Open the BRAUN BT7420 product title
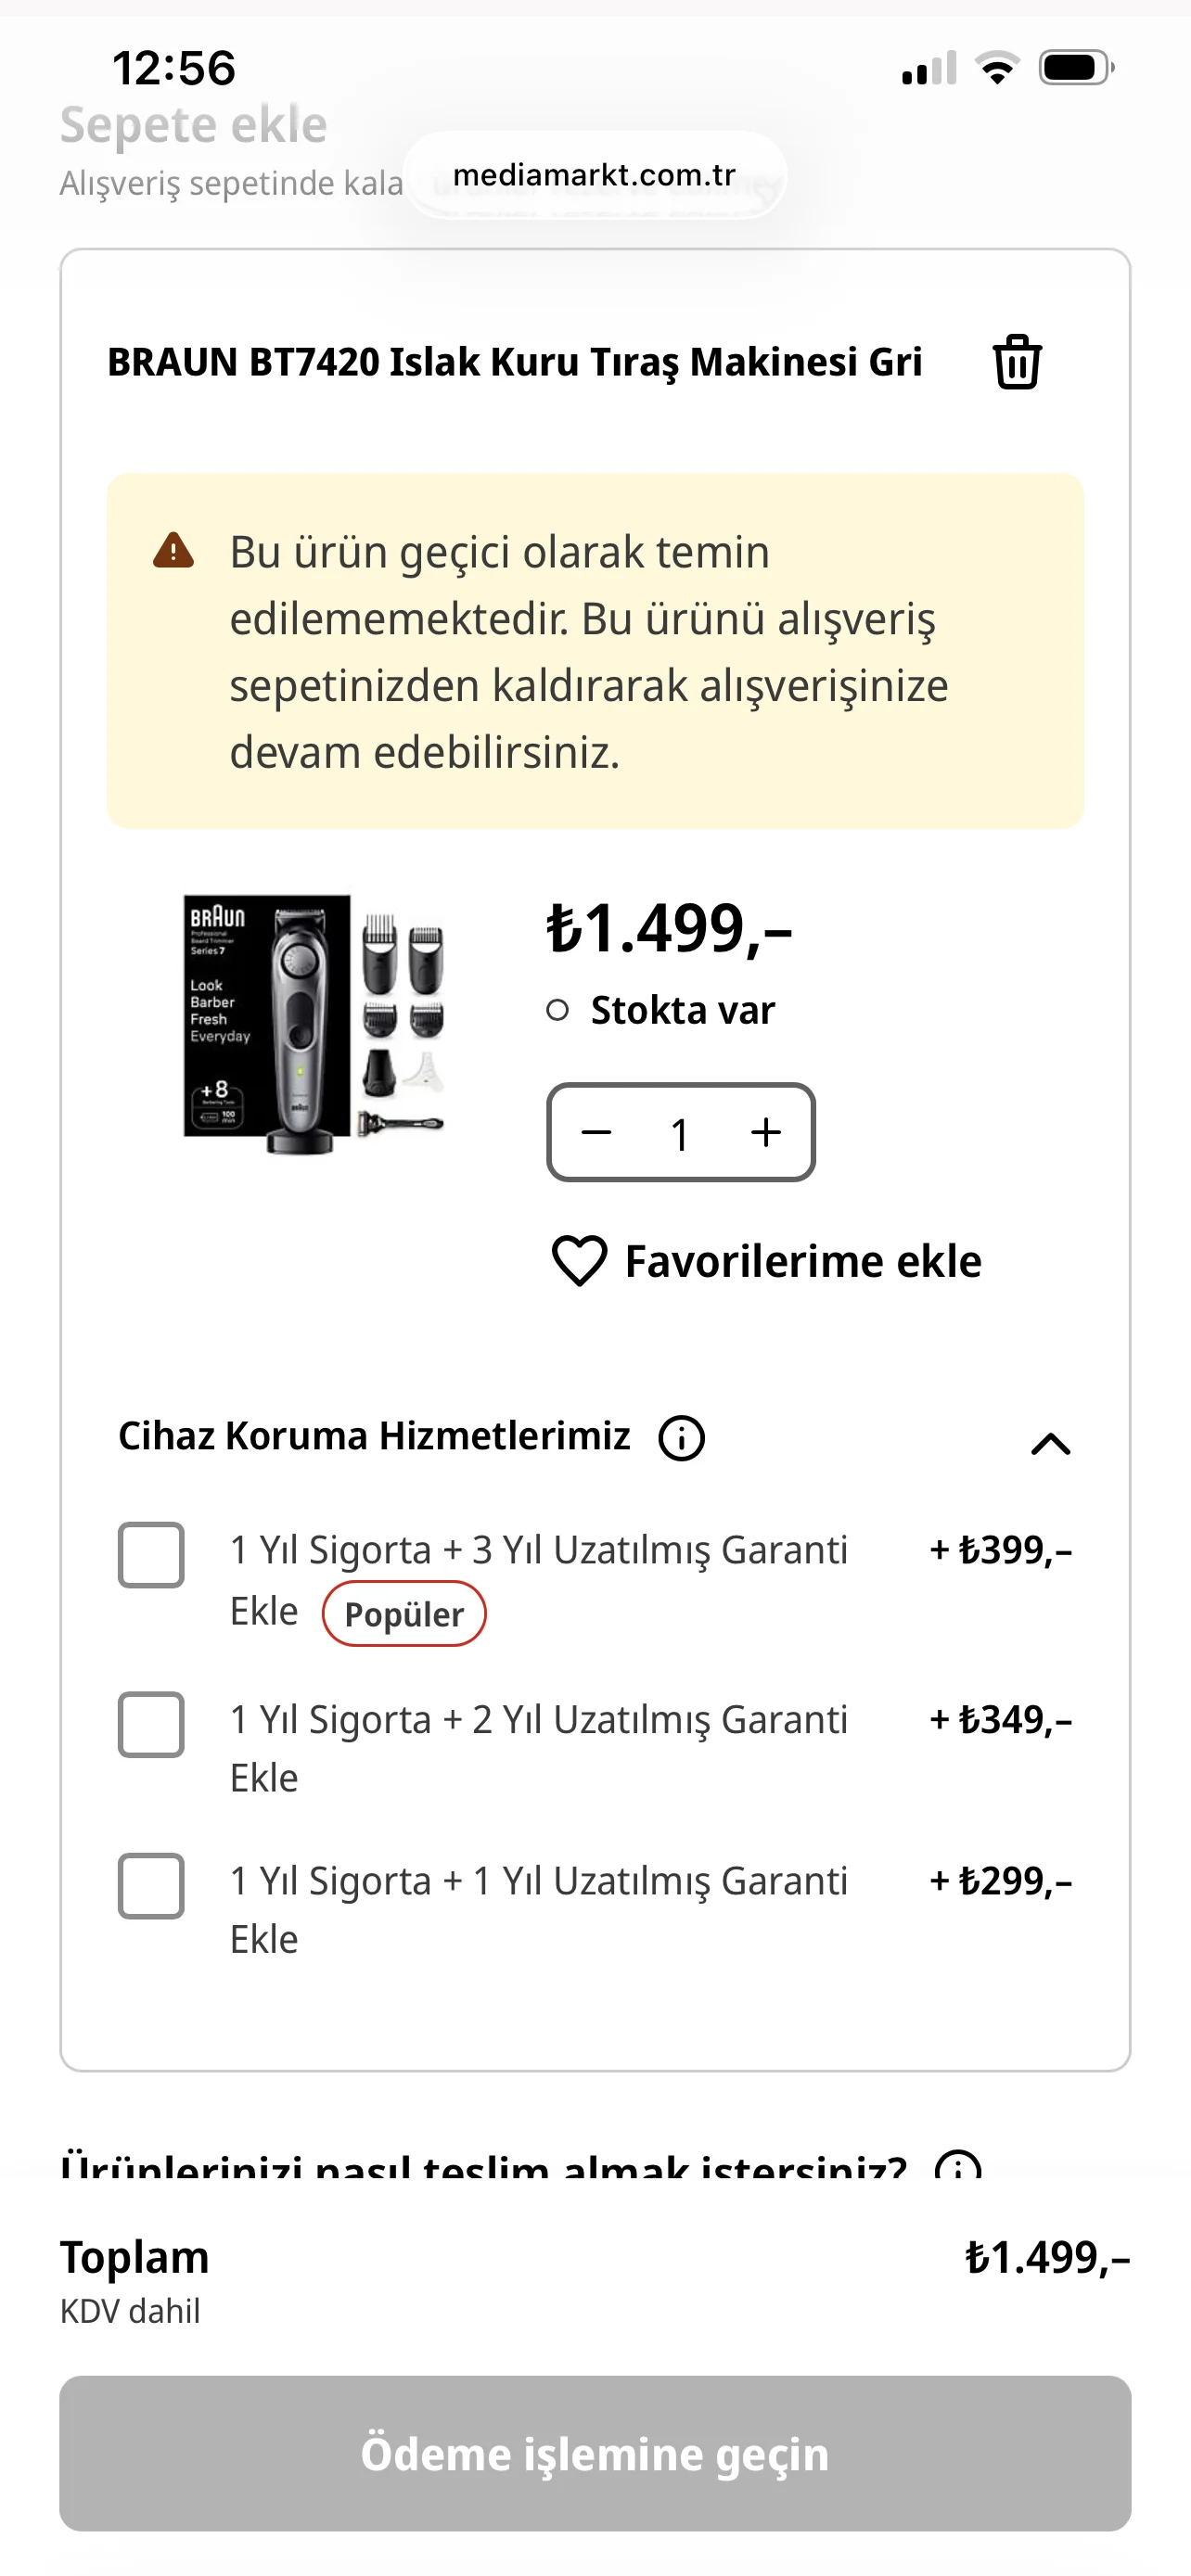Viewport: 1191px width, 2576px height. coord(514,362)
